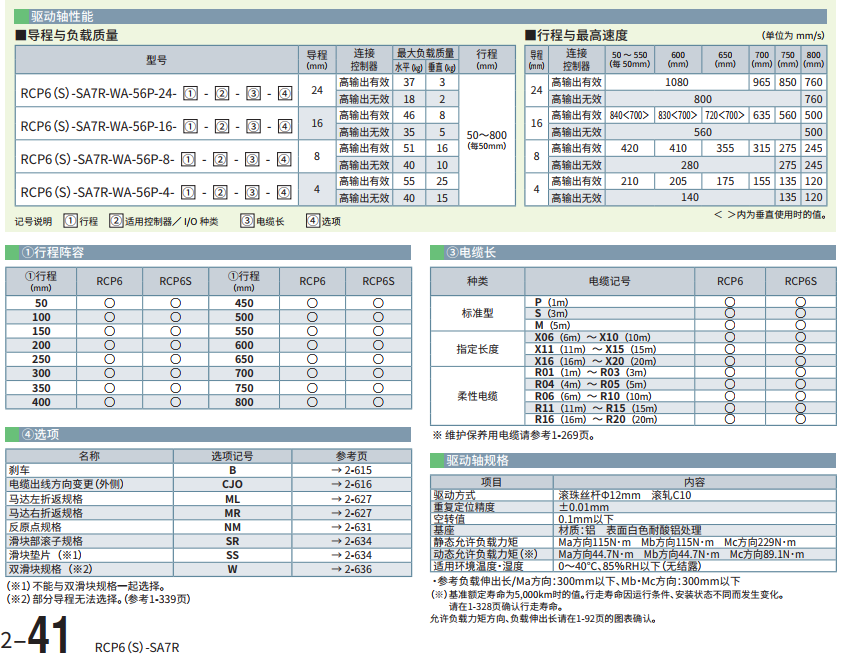Viewport: 845px width, 655px height.
Task: Click the 静态允许负载力矩 row label
Action: [x=476, y=542]
